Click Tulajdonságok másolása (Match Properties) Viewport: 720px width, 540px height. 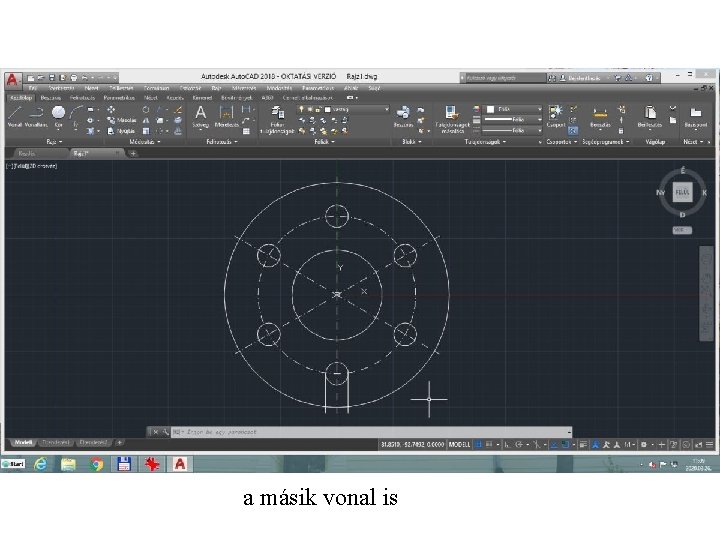point(452,119)
